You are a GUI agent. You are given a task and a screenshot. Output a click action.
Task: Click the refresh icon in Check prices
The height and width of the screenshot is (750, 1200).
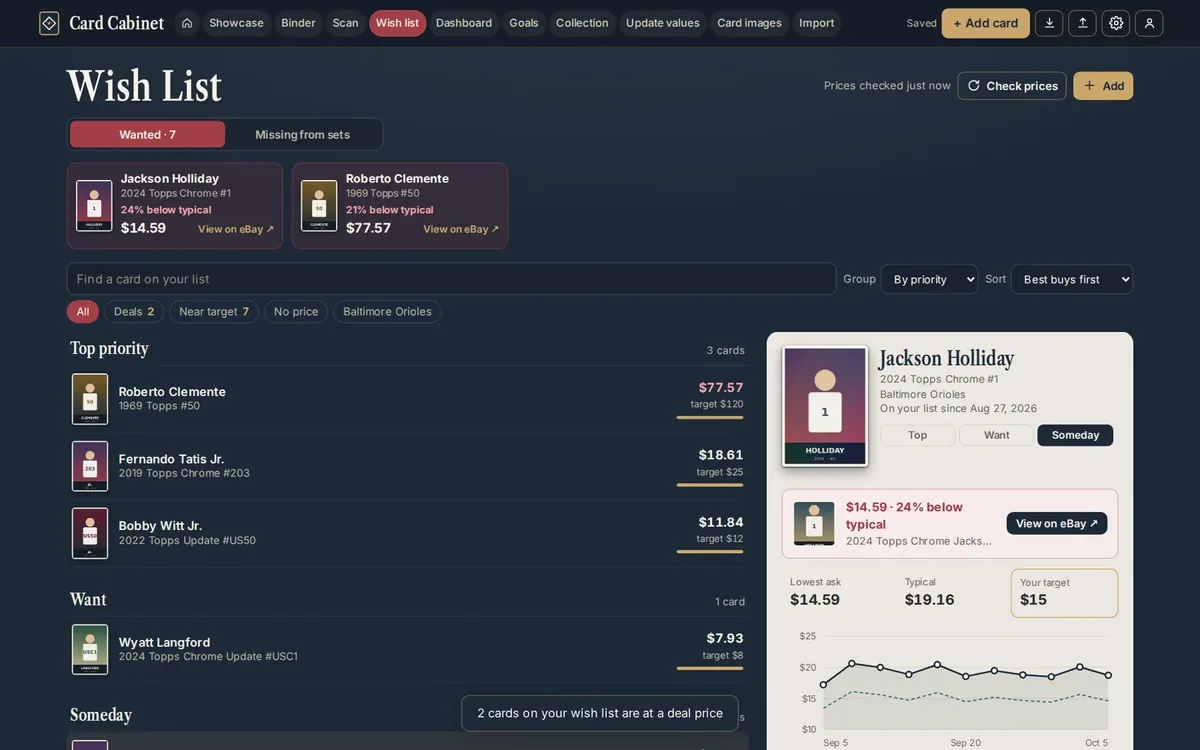[974, 86]
